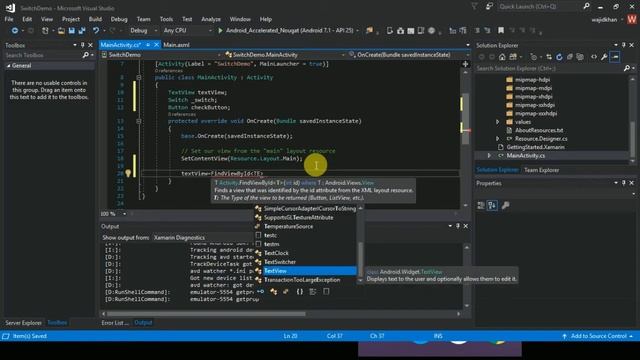
Task: Open the SwitchDemo project navigation dropdown
Action: (161, 55)
